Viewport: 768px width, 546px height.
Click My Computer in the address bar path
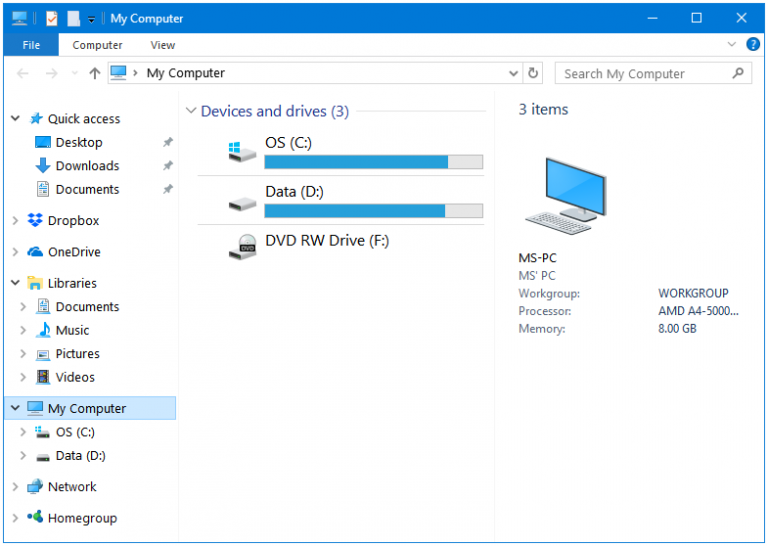tap(186, 73)
